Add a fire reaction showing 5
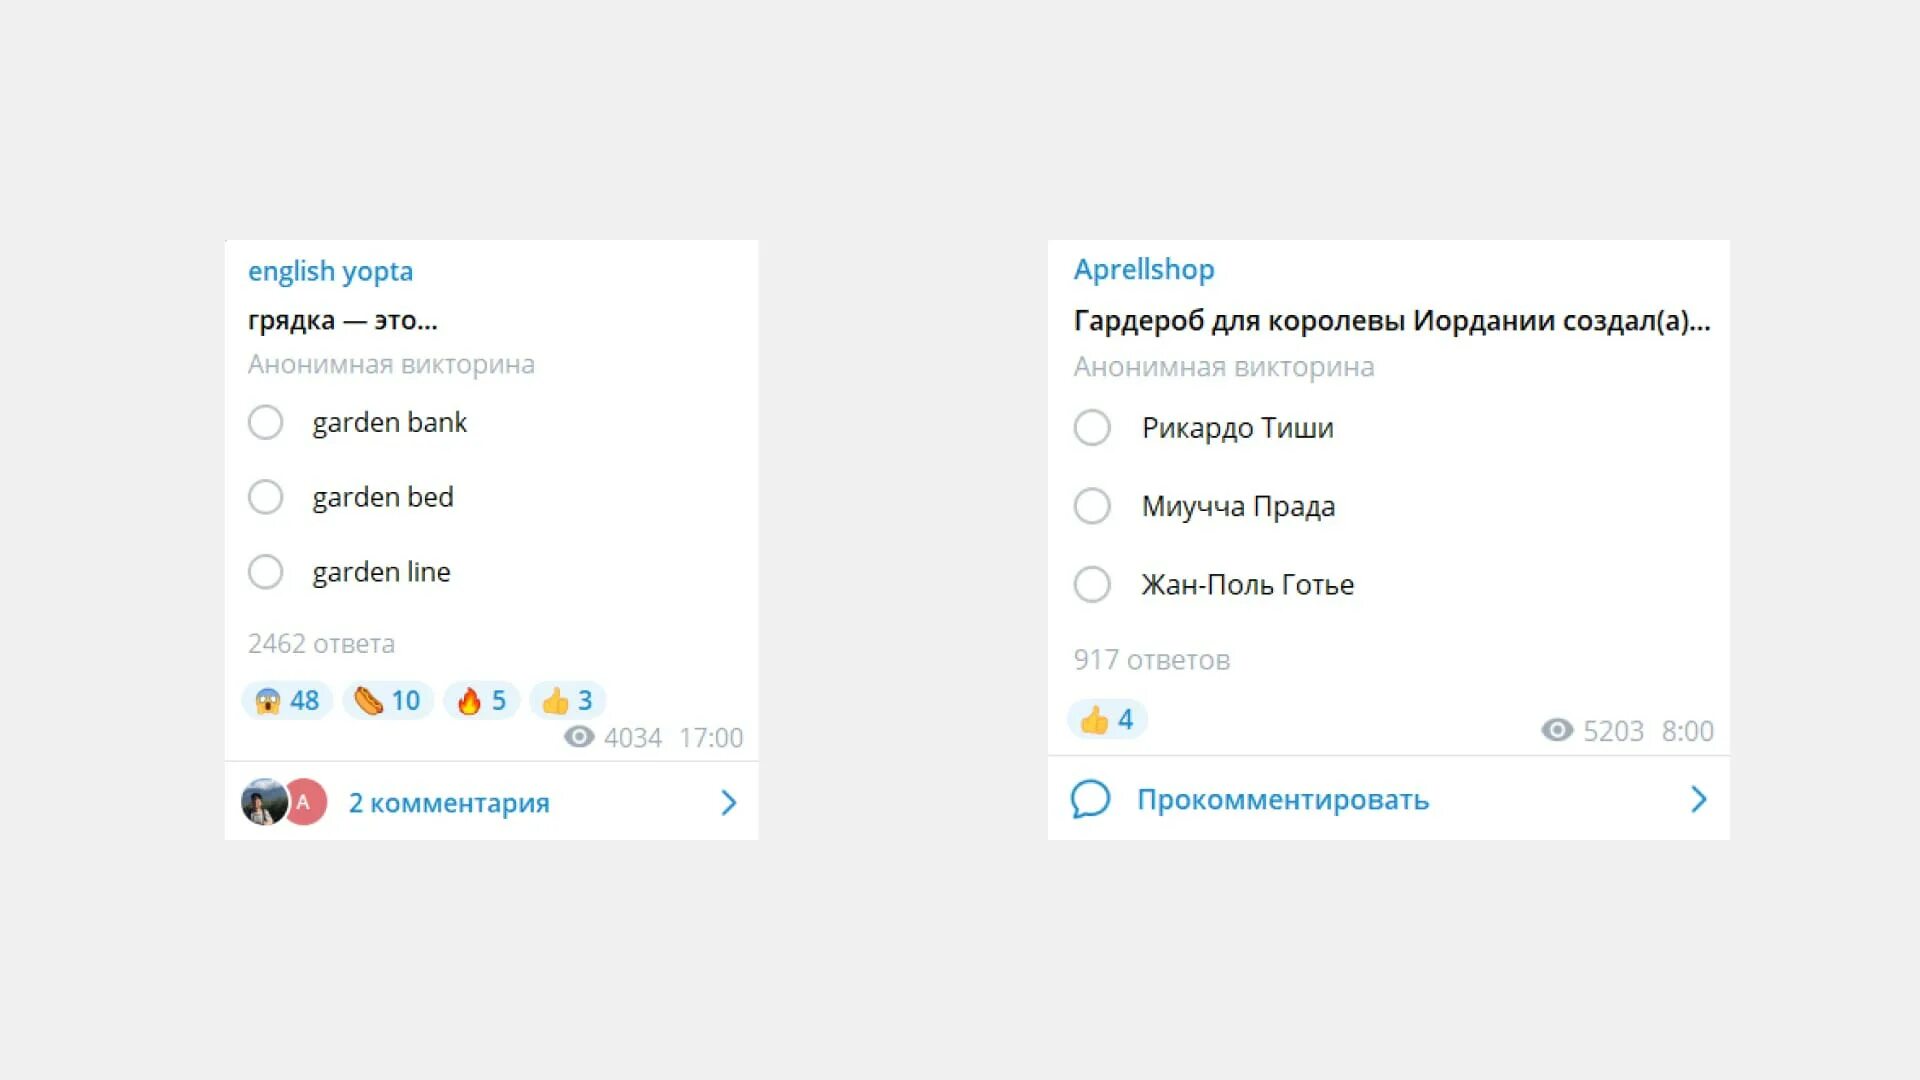Viewport: 1920px width, 1080px height. coord(482,700)
